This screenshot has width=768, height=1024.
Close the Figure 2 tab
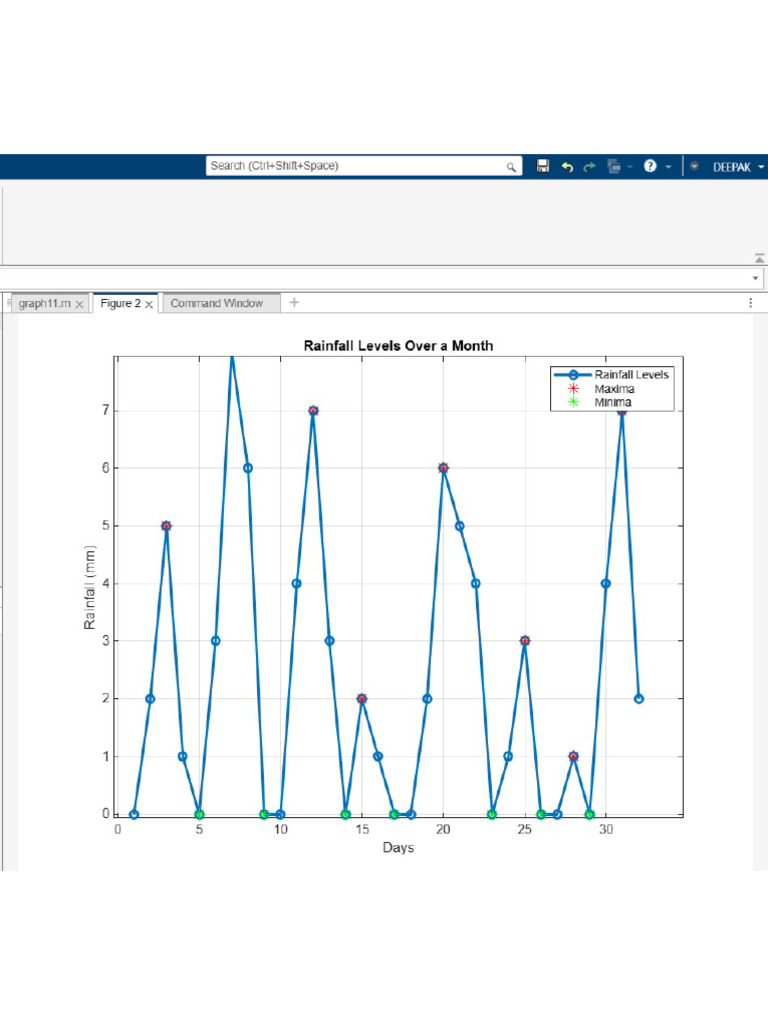pyautogui.click(x=149, y=304)
